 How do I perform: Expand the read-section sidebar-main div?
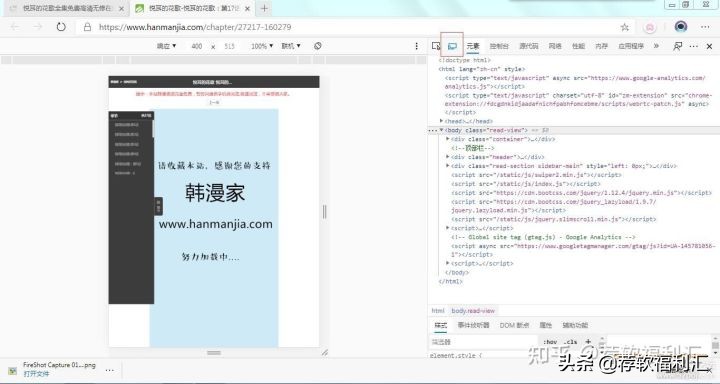(x=448, y=166)
